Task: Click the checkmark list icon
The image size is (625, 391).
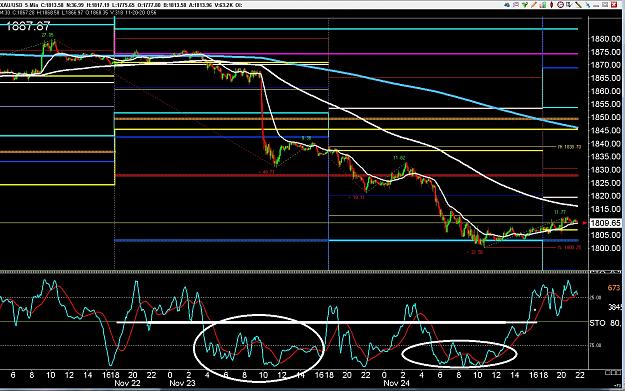Action: pyautogui.click(x=569, y=5)
